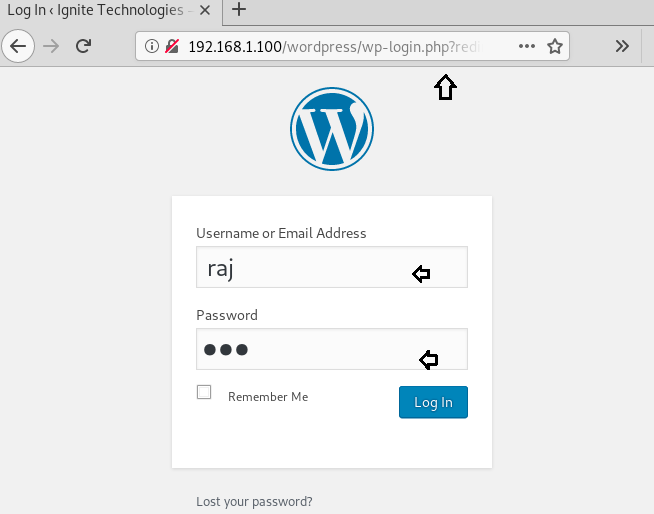The height and width of the screenshot is (514, 654).
Task: Bookmark this page with the star icon
Action: pos(555,46)
